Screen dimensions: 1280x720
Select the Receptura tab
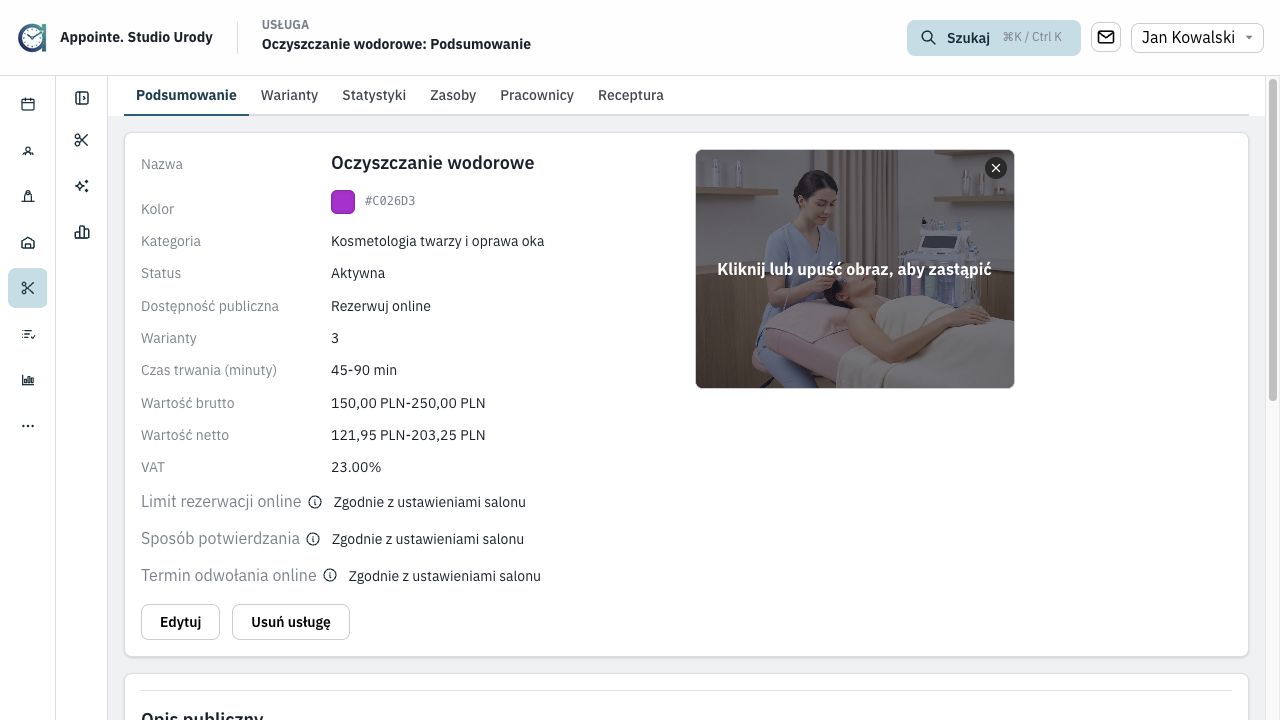[631, 95]
